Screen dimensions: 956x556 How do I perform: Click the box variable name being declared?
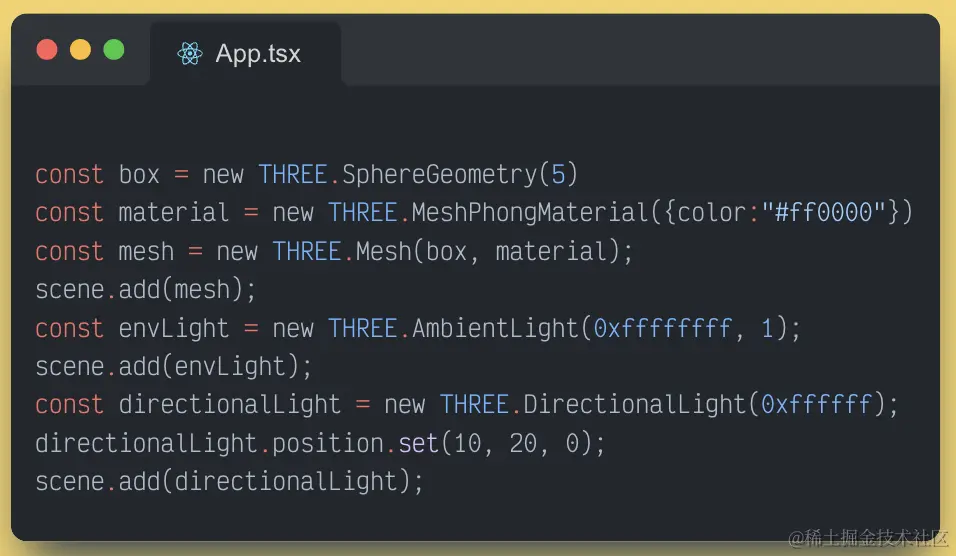coord(139,174)
